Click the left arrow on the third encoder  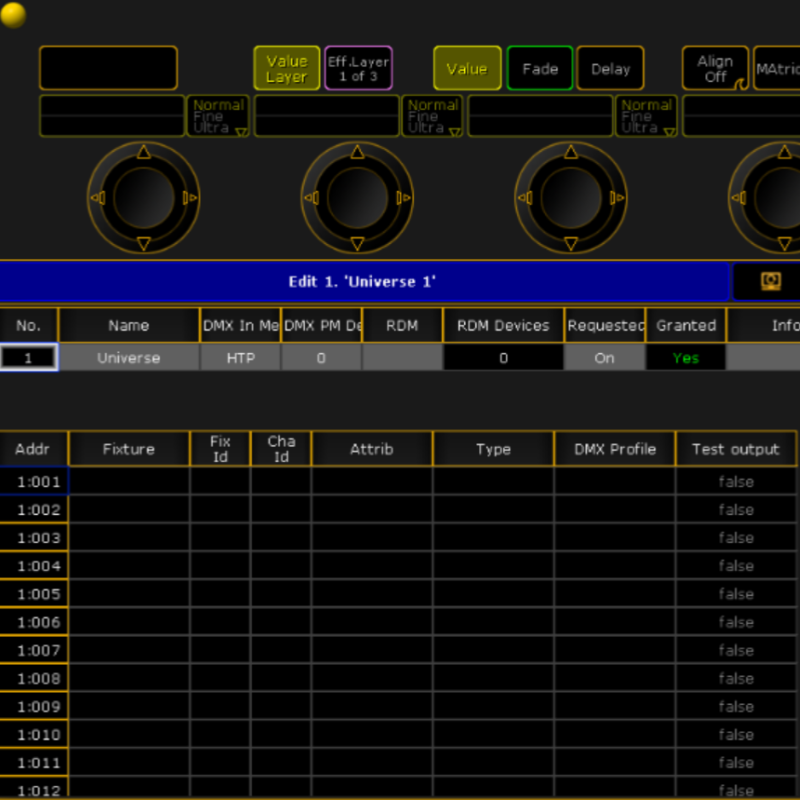tap(524, 198)
